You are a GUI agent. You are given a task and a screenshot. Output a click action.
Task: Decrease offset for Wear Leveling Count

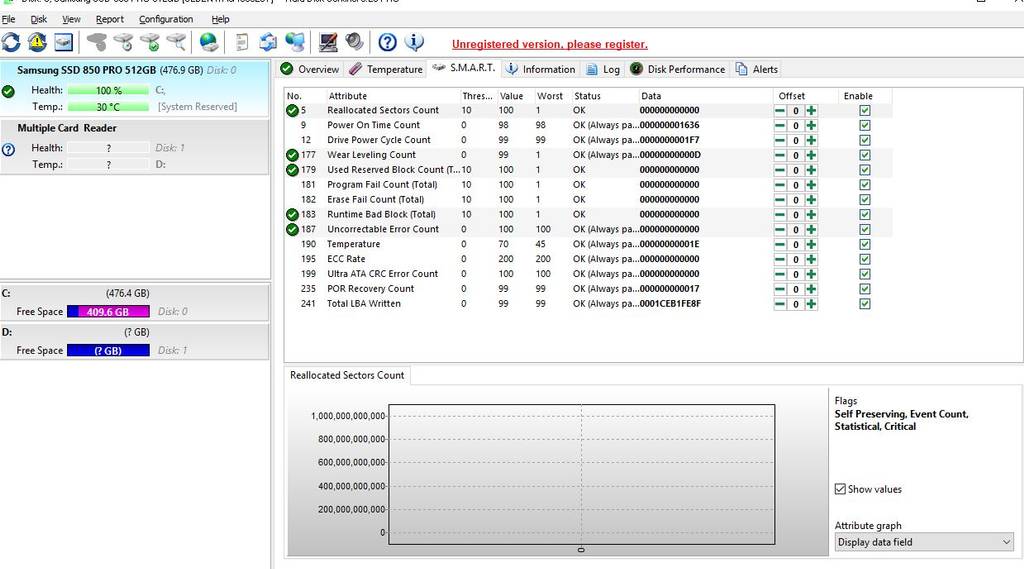pyautogui.click(x=780, y=155)
